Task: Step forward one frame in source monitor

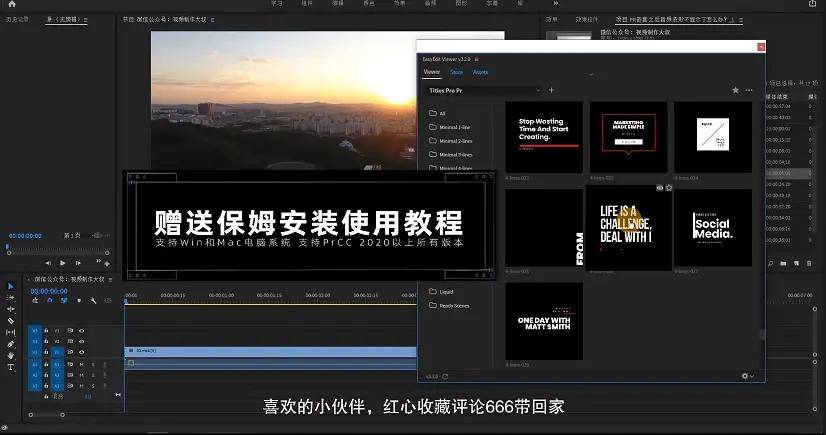Action: tap(78, 263)
